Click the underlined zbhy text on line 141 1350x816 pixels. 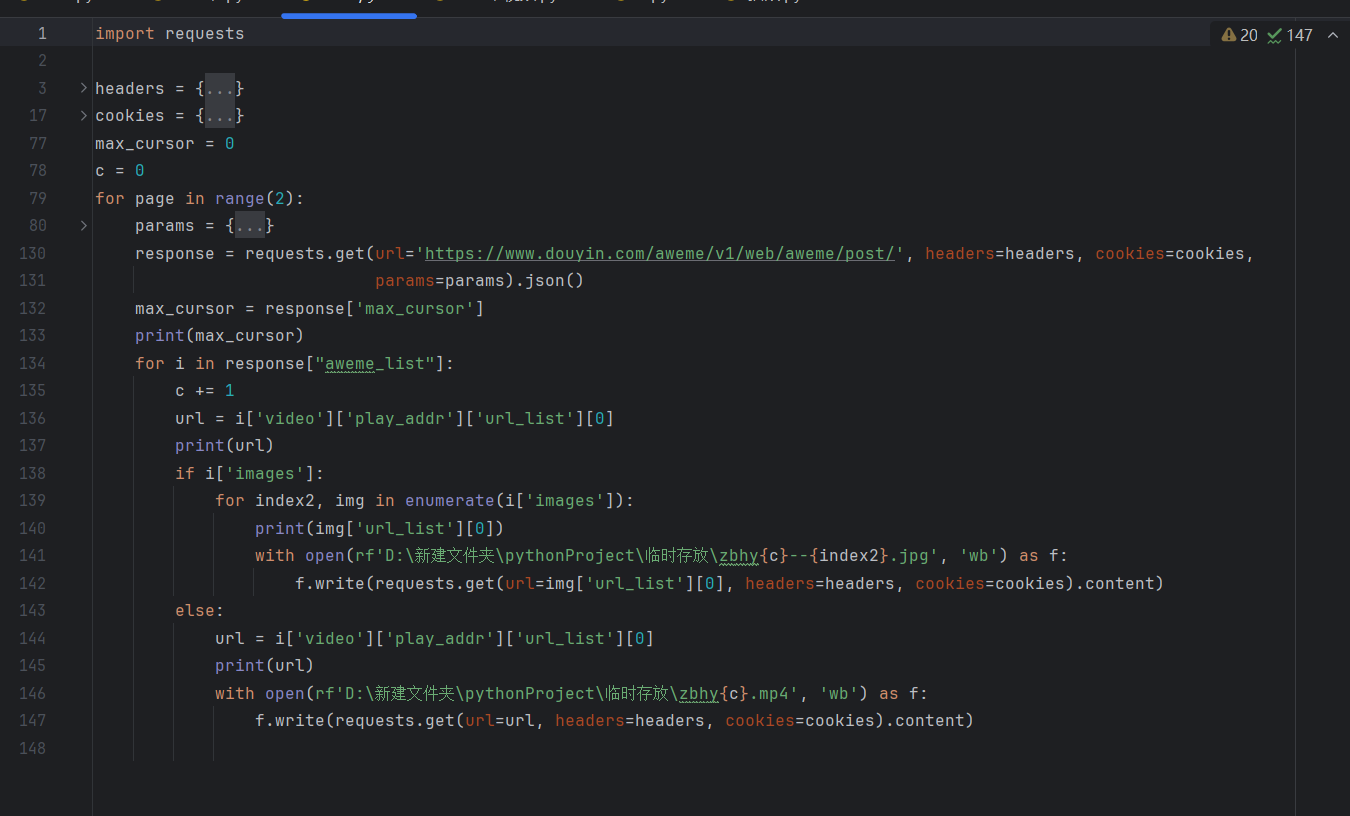pyautogui.click(x=742, y=555)
